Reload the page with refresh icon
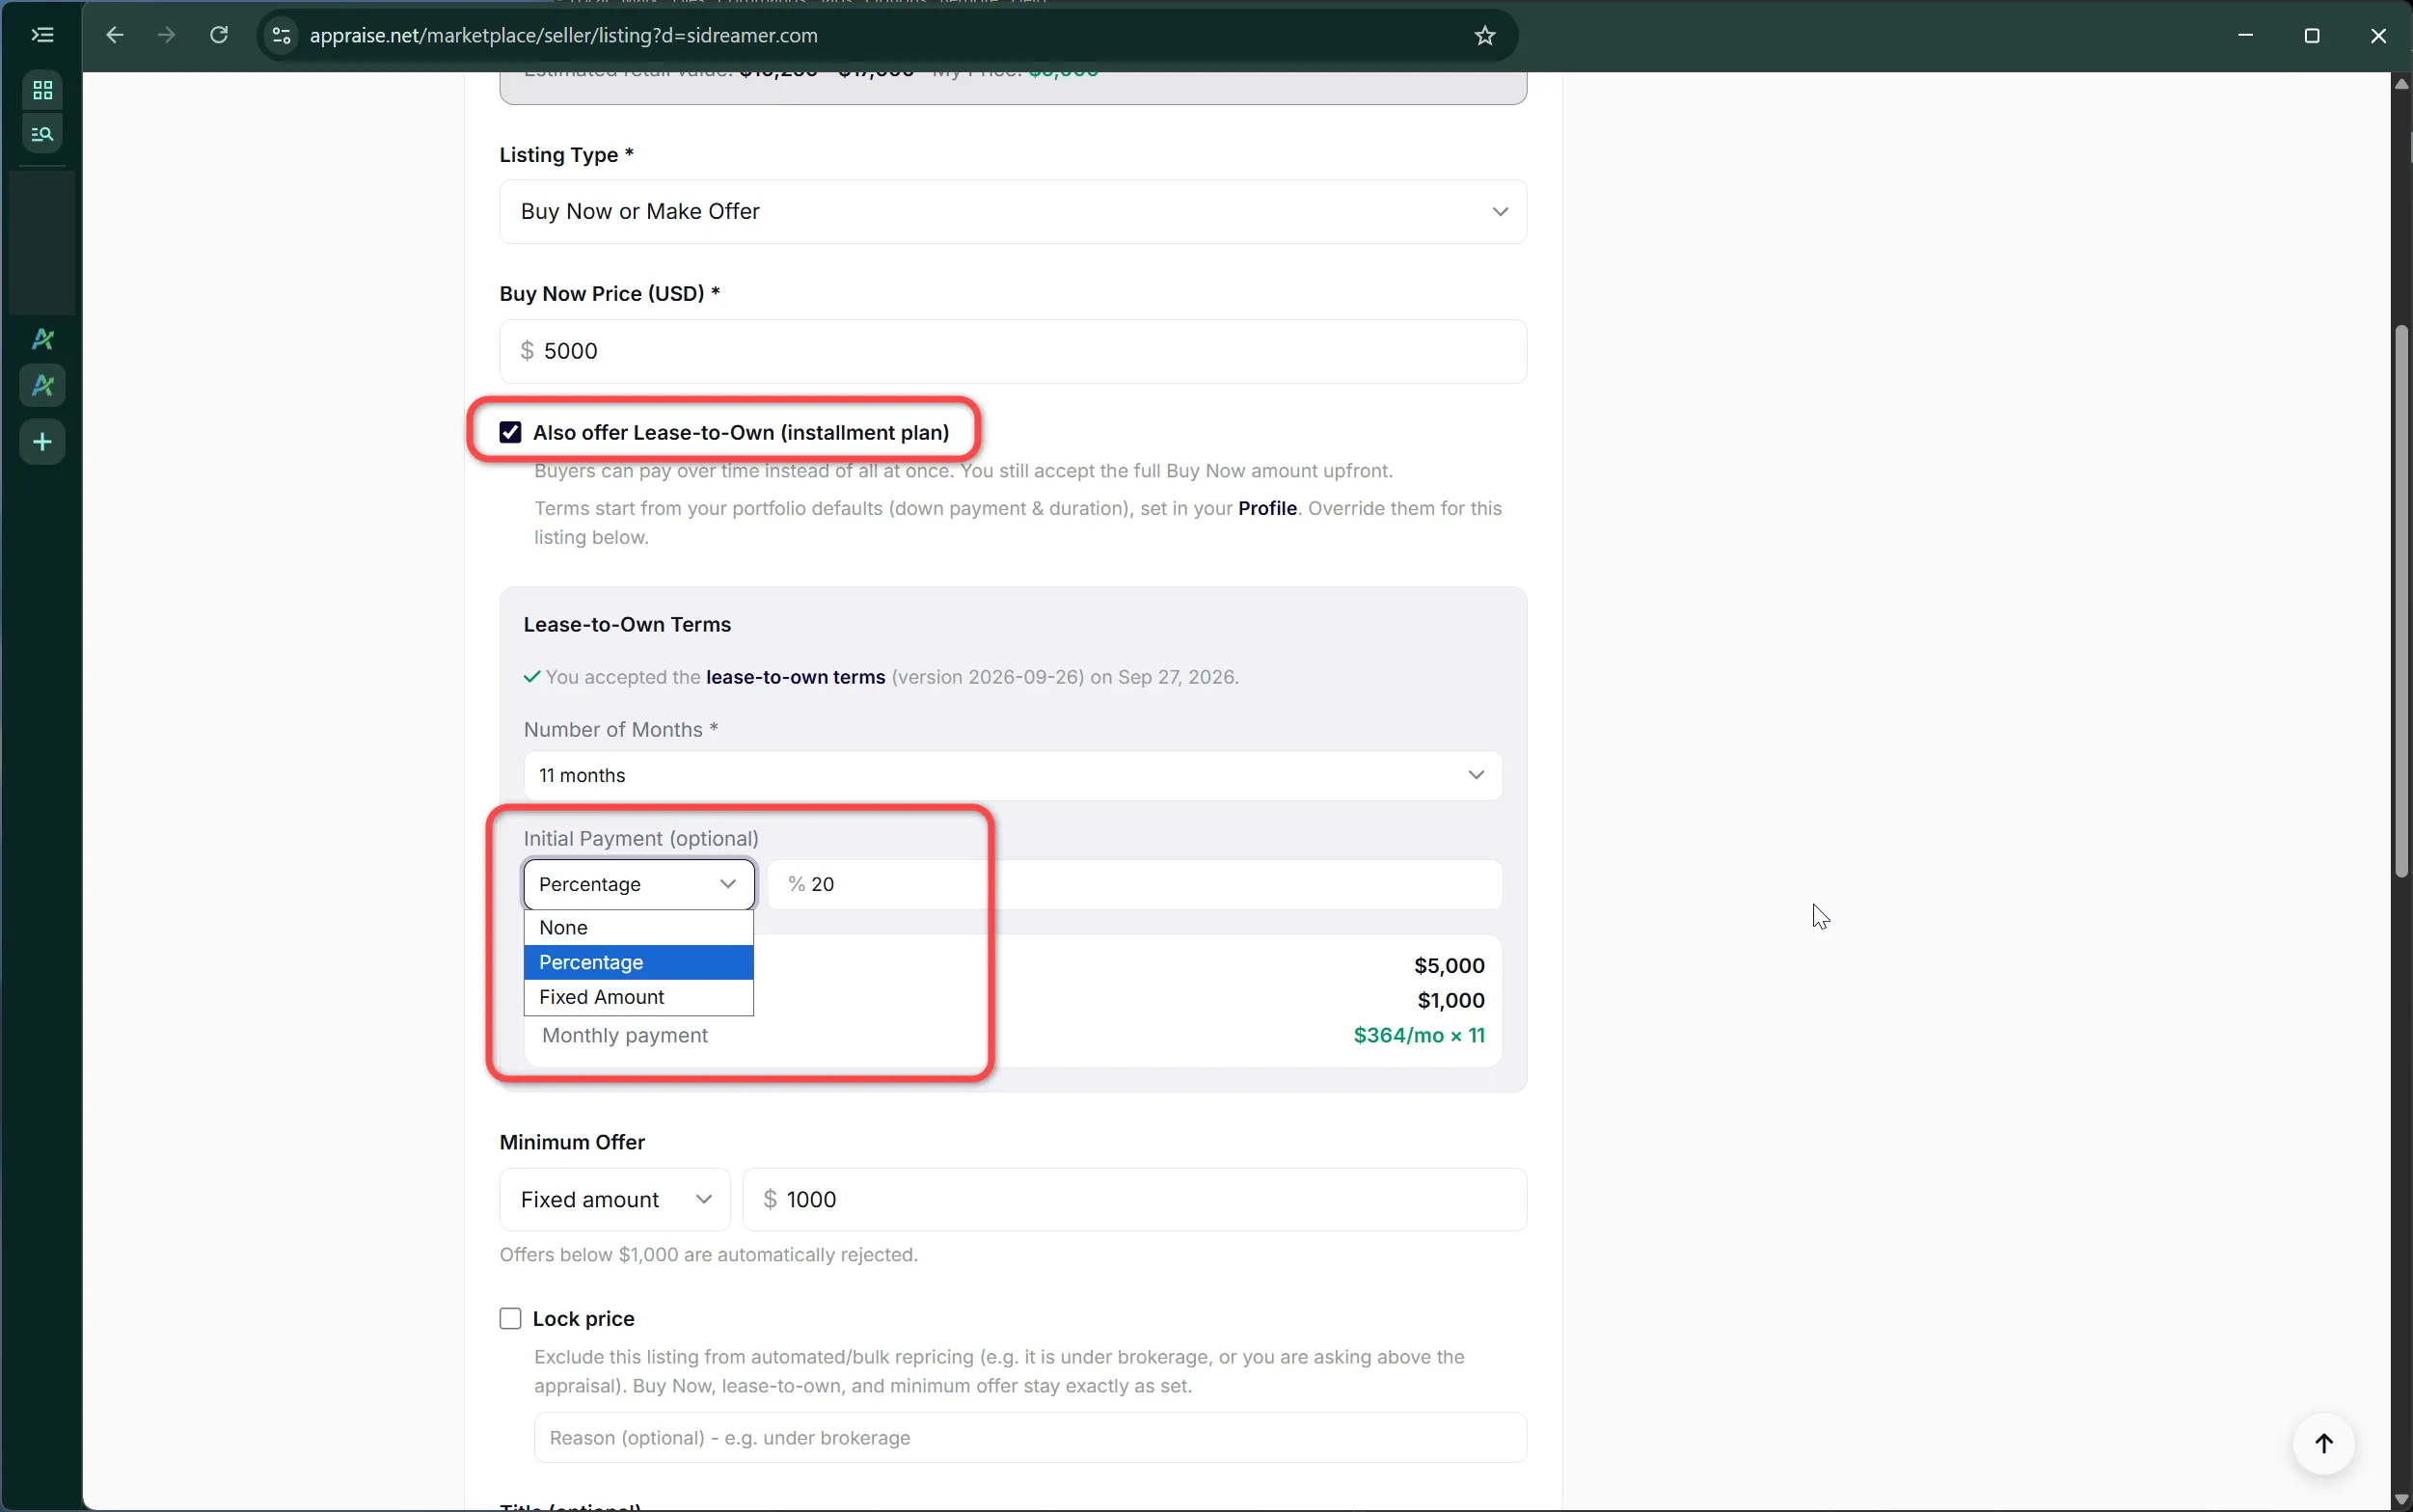 (219, 35)
